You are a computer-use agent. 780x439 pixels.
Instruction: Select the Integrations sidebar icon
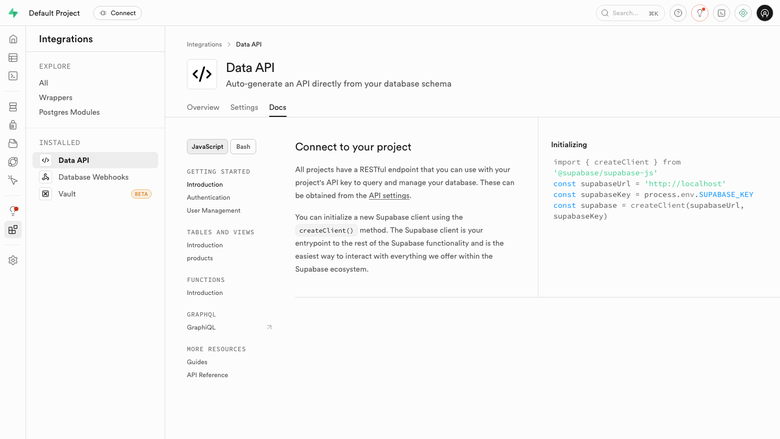13,230
